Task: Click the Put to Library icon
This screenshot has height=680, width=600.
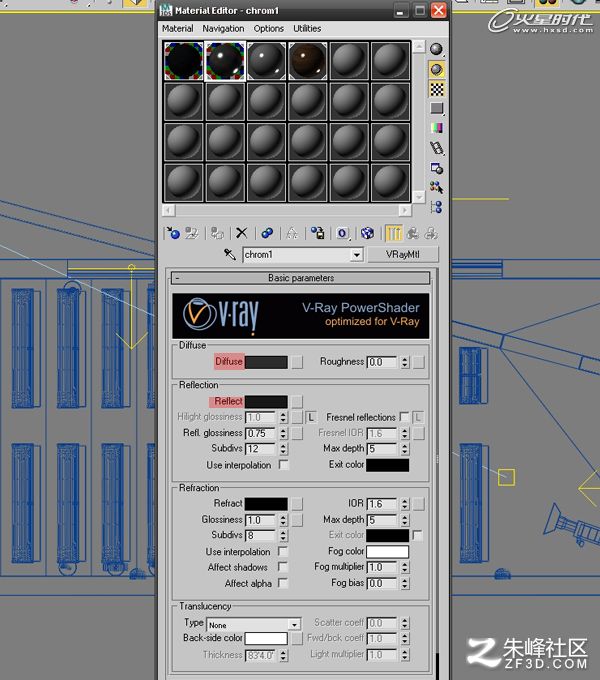Action: pos(317,233)
